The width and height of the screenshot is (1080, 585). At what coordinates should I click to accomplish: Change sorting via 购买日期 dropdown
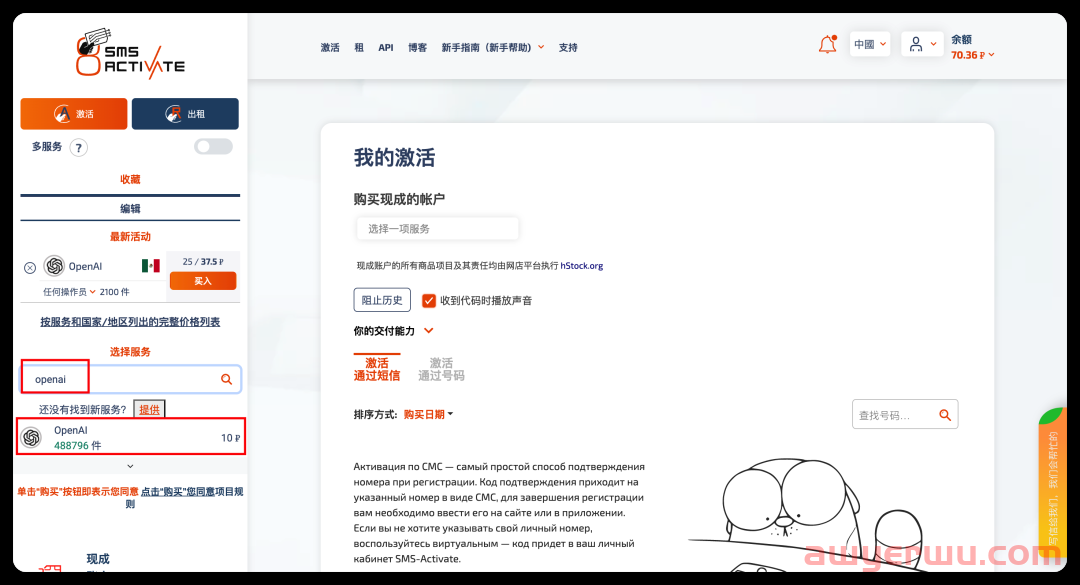coord(428,414)
